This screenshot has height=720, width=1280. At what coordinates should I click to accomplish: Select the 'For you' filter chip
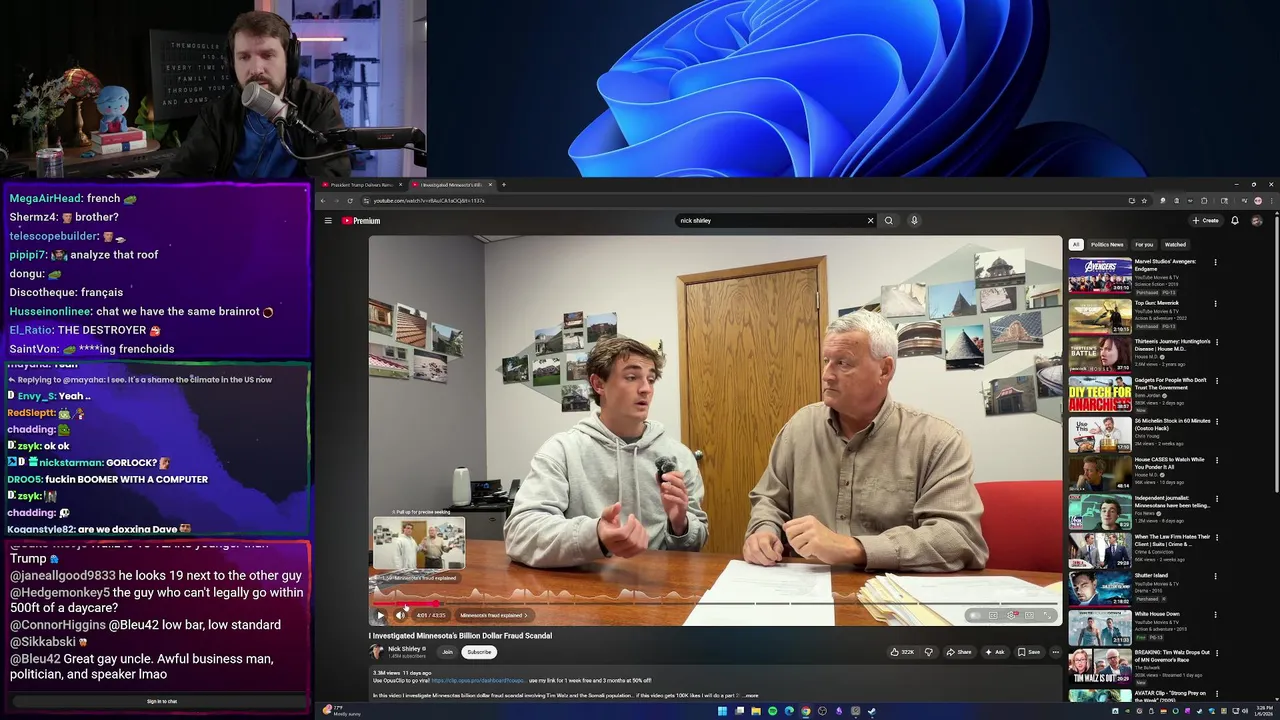(x=1144, y=244)
